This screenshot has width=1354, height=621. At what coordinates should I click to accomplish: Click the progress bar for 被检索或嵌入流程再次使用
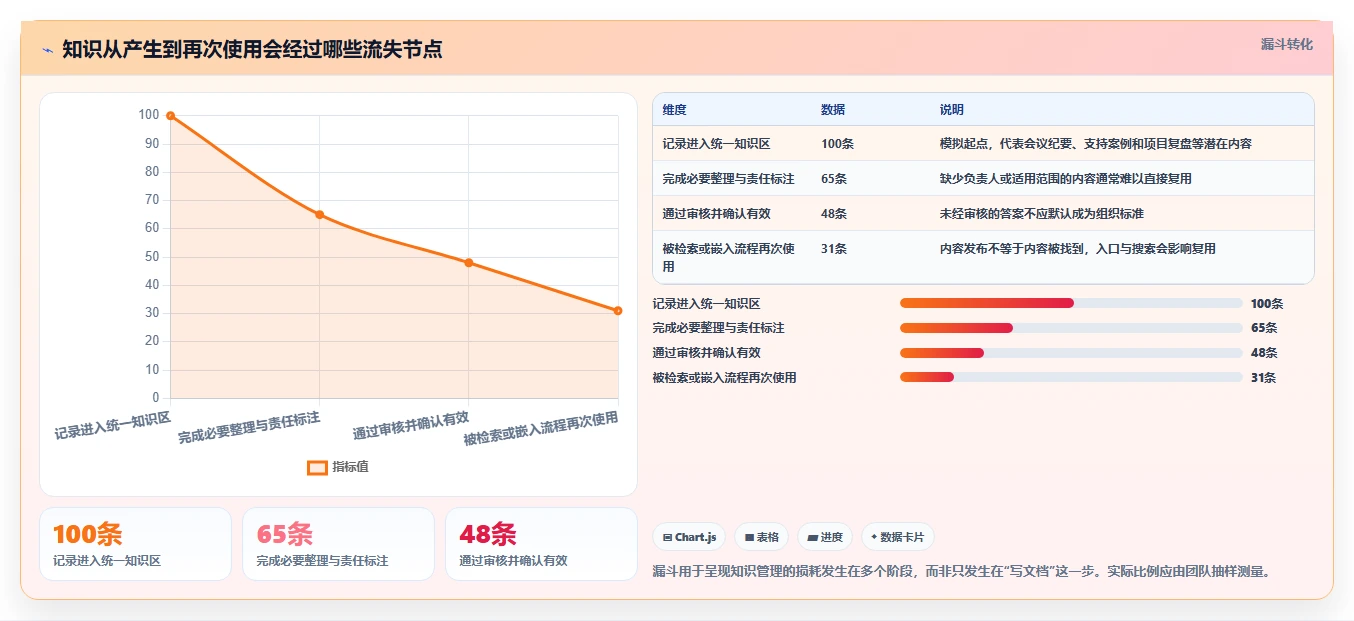tap(1071, 377)
